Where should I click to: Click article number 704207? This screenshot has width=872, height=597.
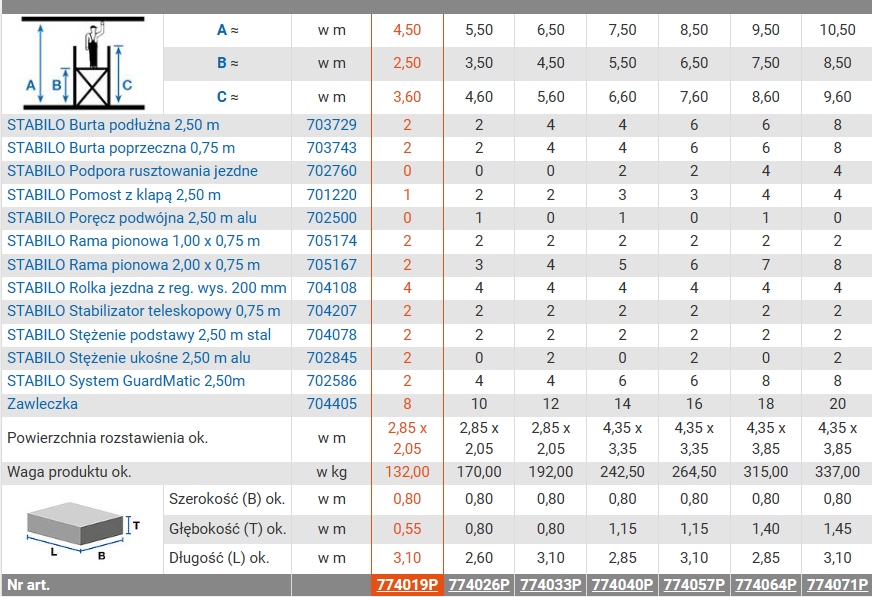331,311
